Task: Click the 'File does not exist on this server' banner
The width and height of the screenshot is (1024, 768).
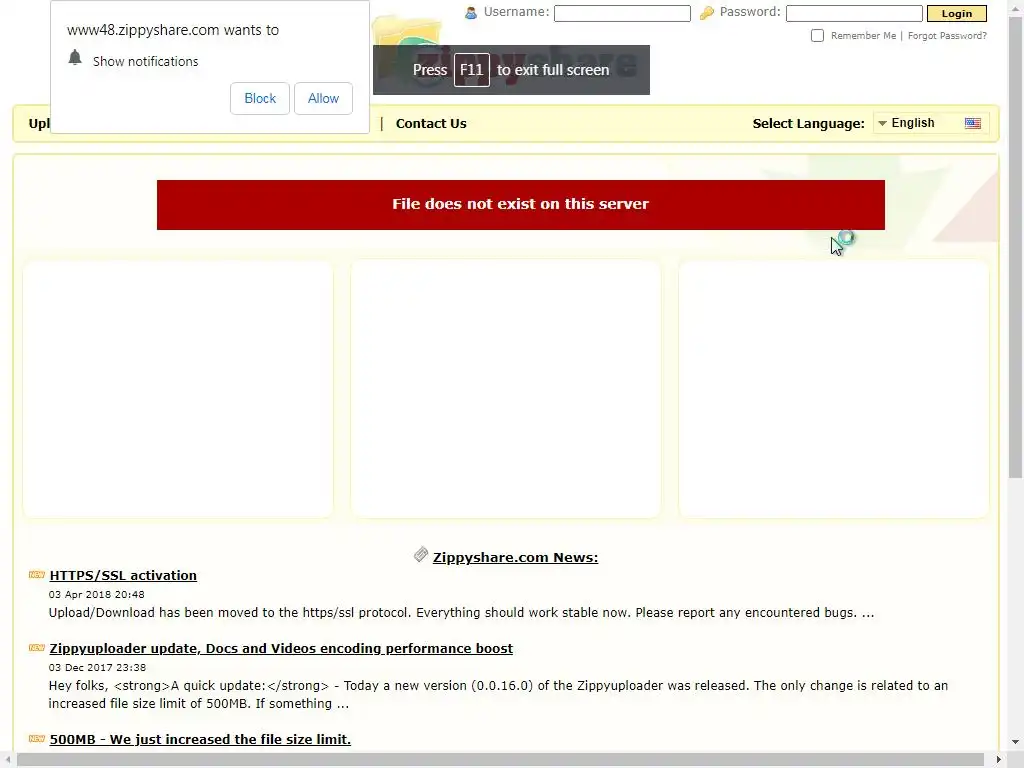Action: tap(520, 204)
